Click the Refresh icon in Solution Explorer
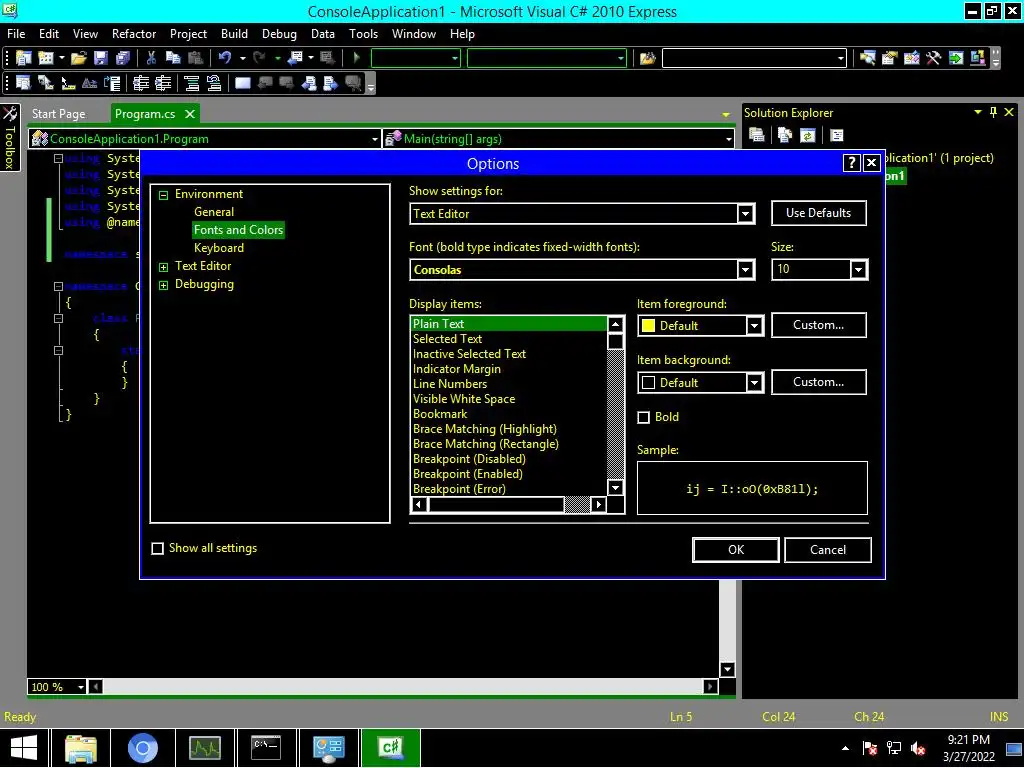This screenshot has height=768, width=1024. [808, 135]
